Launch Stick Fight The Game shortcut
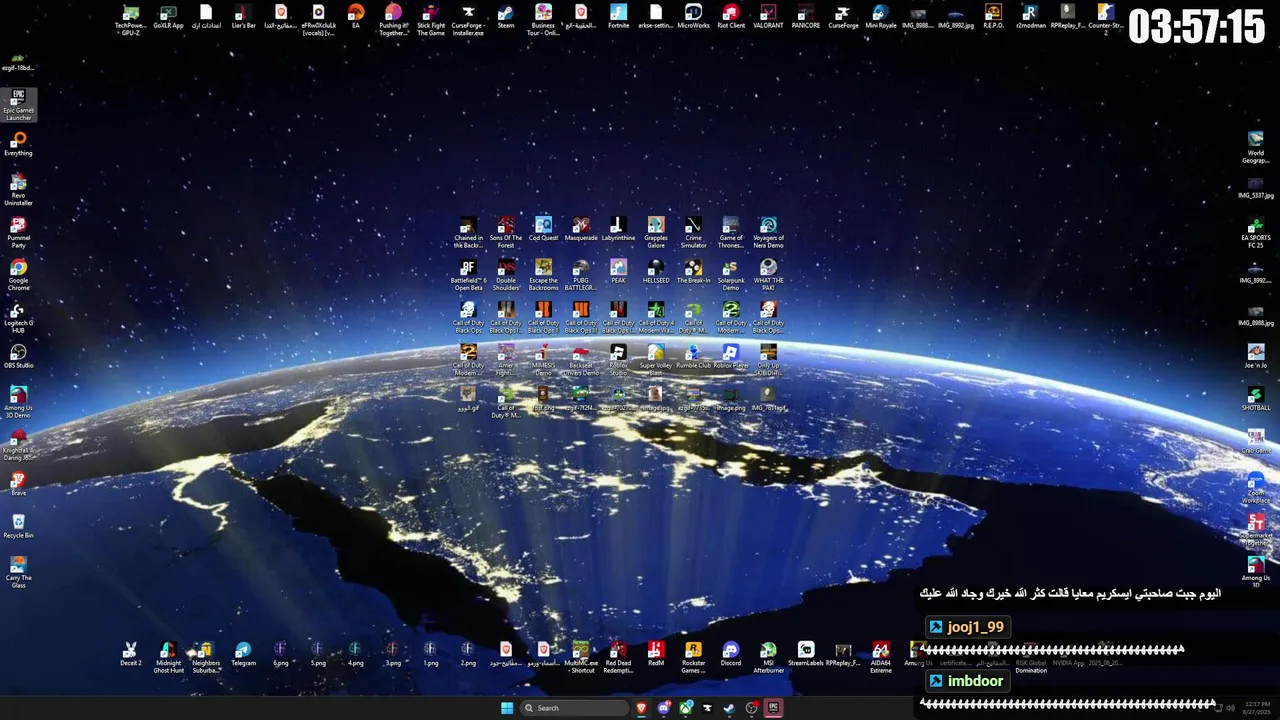Viewport: 1280px width, 720px height. pyautogui.click(x=431, y=19)
